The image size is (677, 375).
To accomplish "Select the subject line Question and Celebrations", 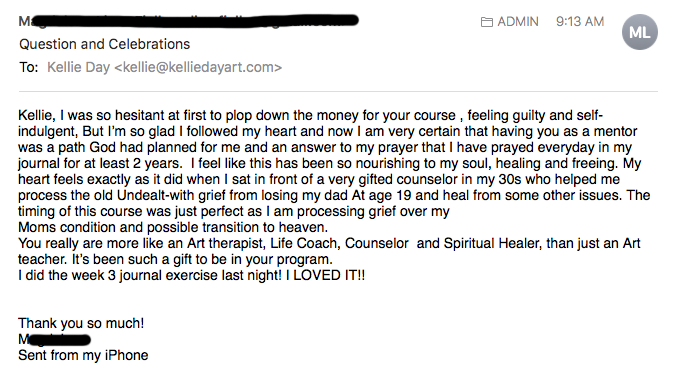I will click(104, 44).
